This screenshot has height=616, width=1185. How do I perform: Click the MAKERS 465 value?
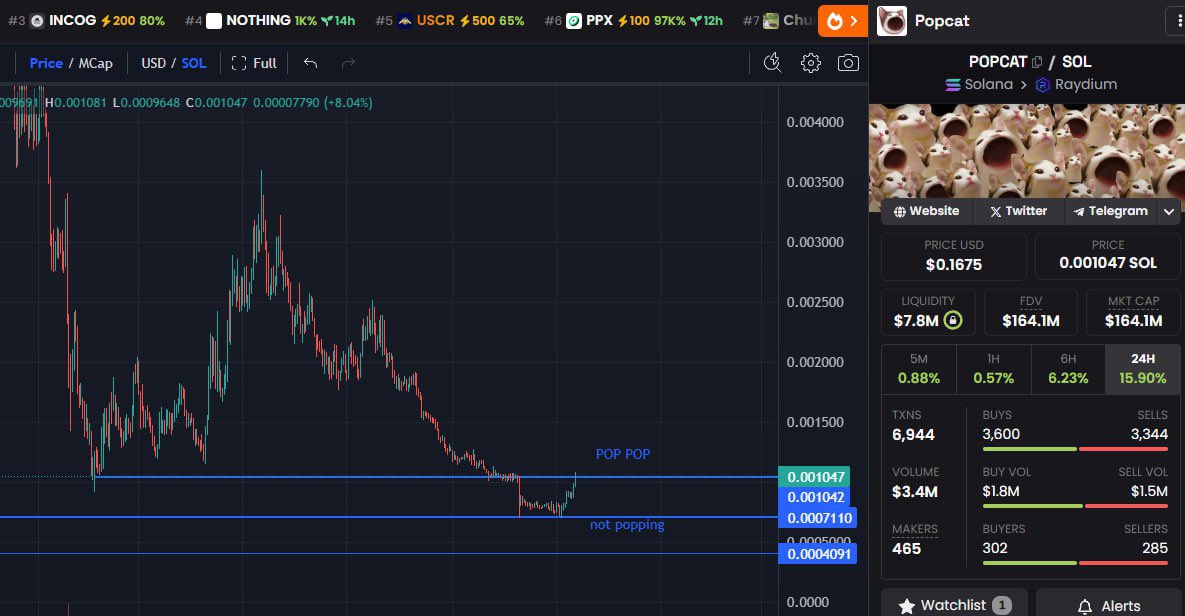pyautogui.click(x=907, y=549)
